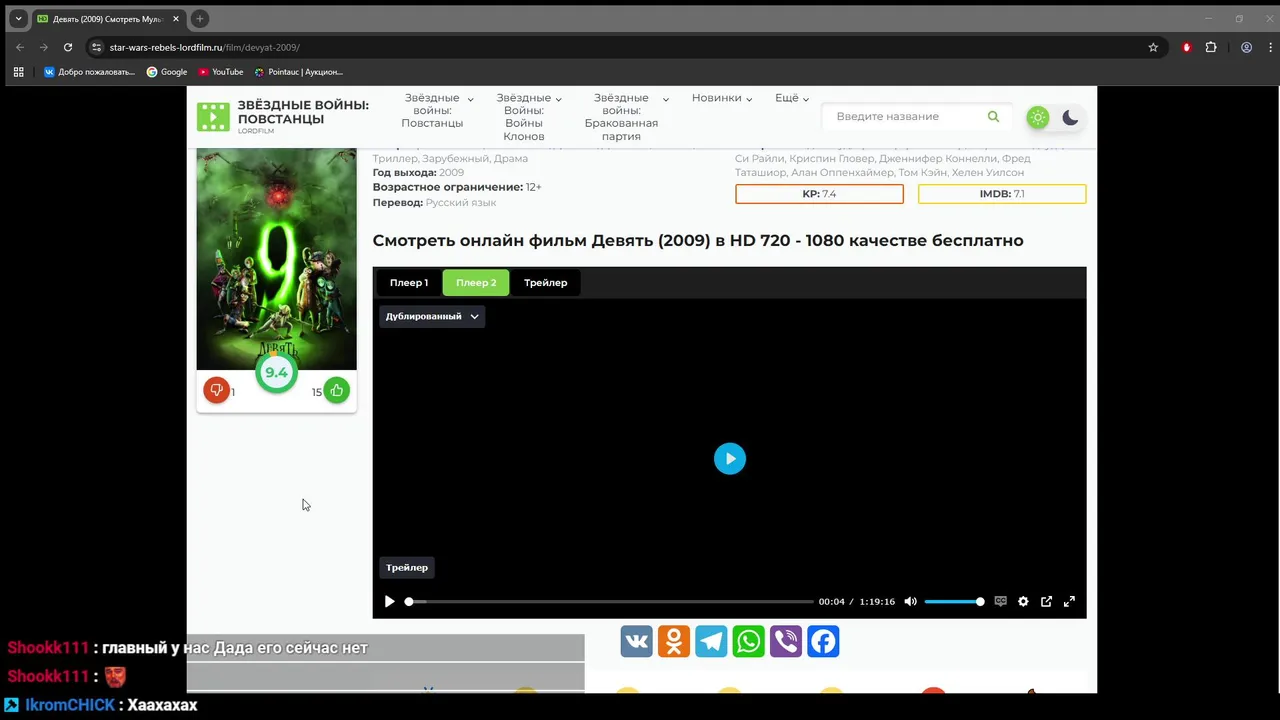Adjust the player volume slider

click(953, 602)
